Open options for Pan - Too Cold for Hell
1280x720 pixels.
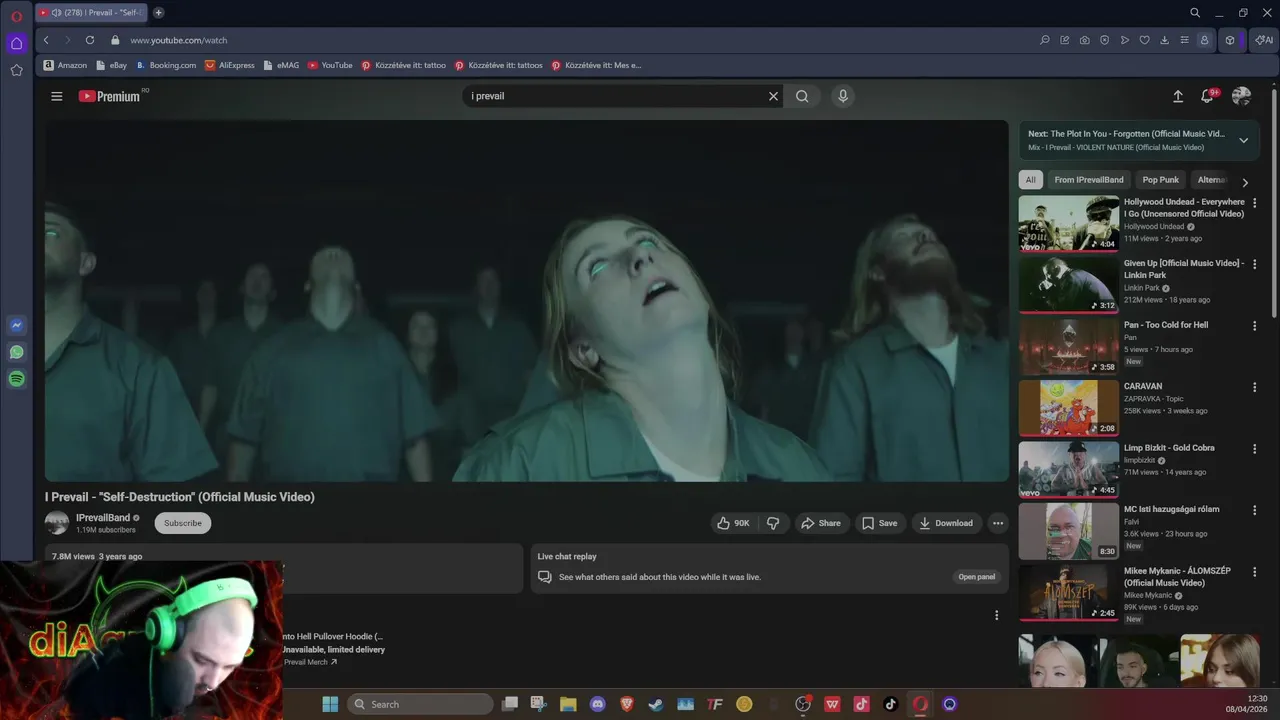pos(1255,326)
